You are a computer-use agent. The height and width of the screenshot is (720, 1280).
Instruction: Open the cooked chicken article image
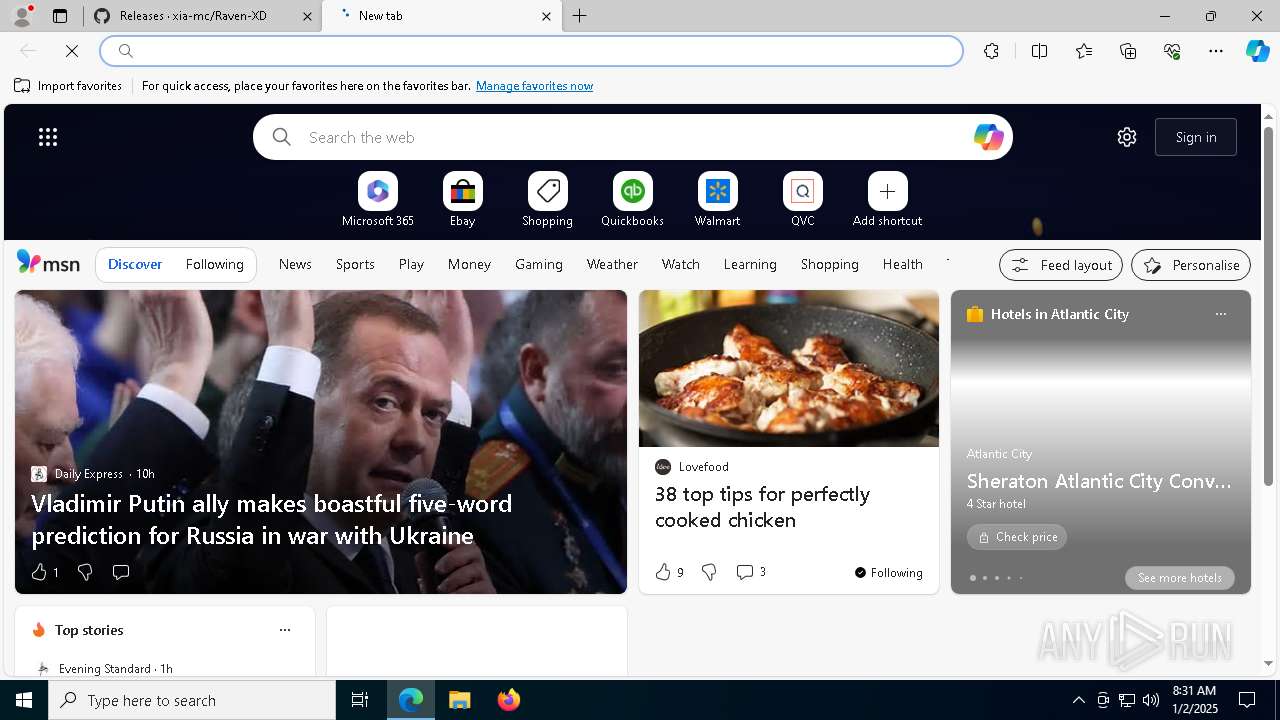[x=789, y=369]
